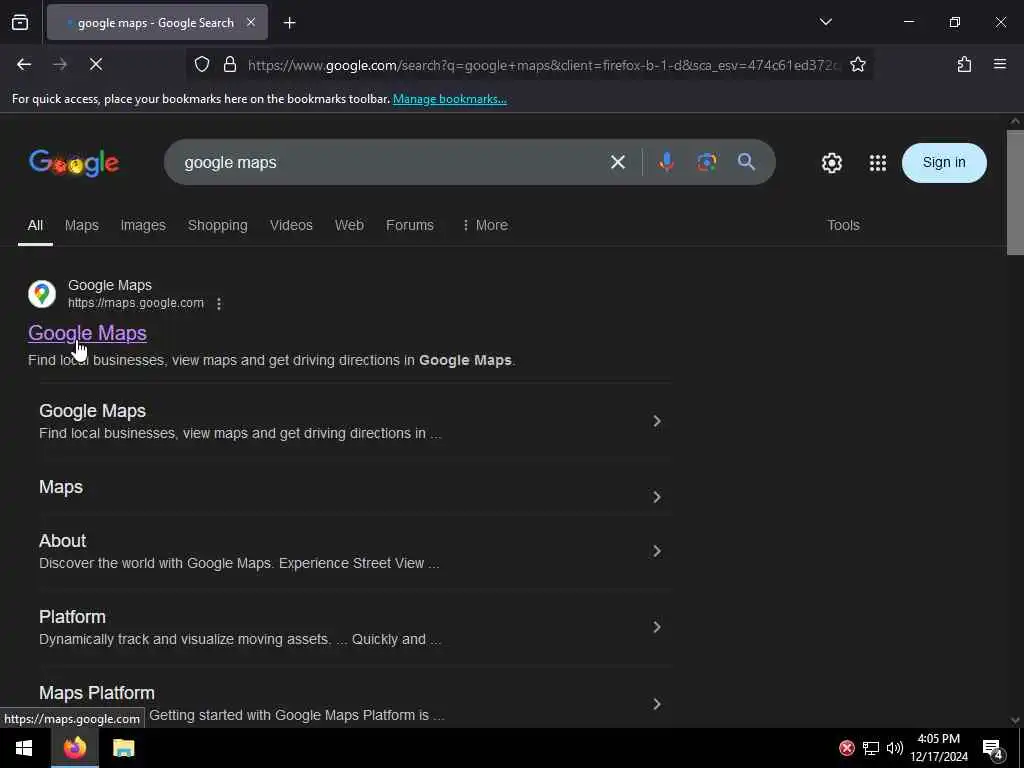View site security padlock information
Screen dimensions: 1024x768
[229, 64]
